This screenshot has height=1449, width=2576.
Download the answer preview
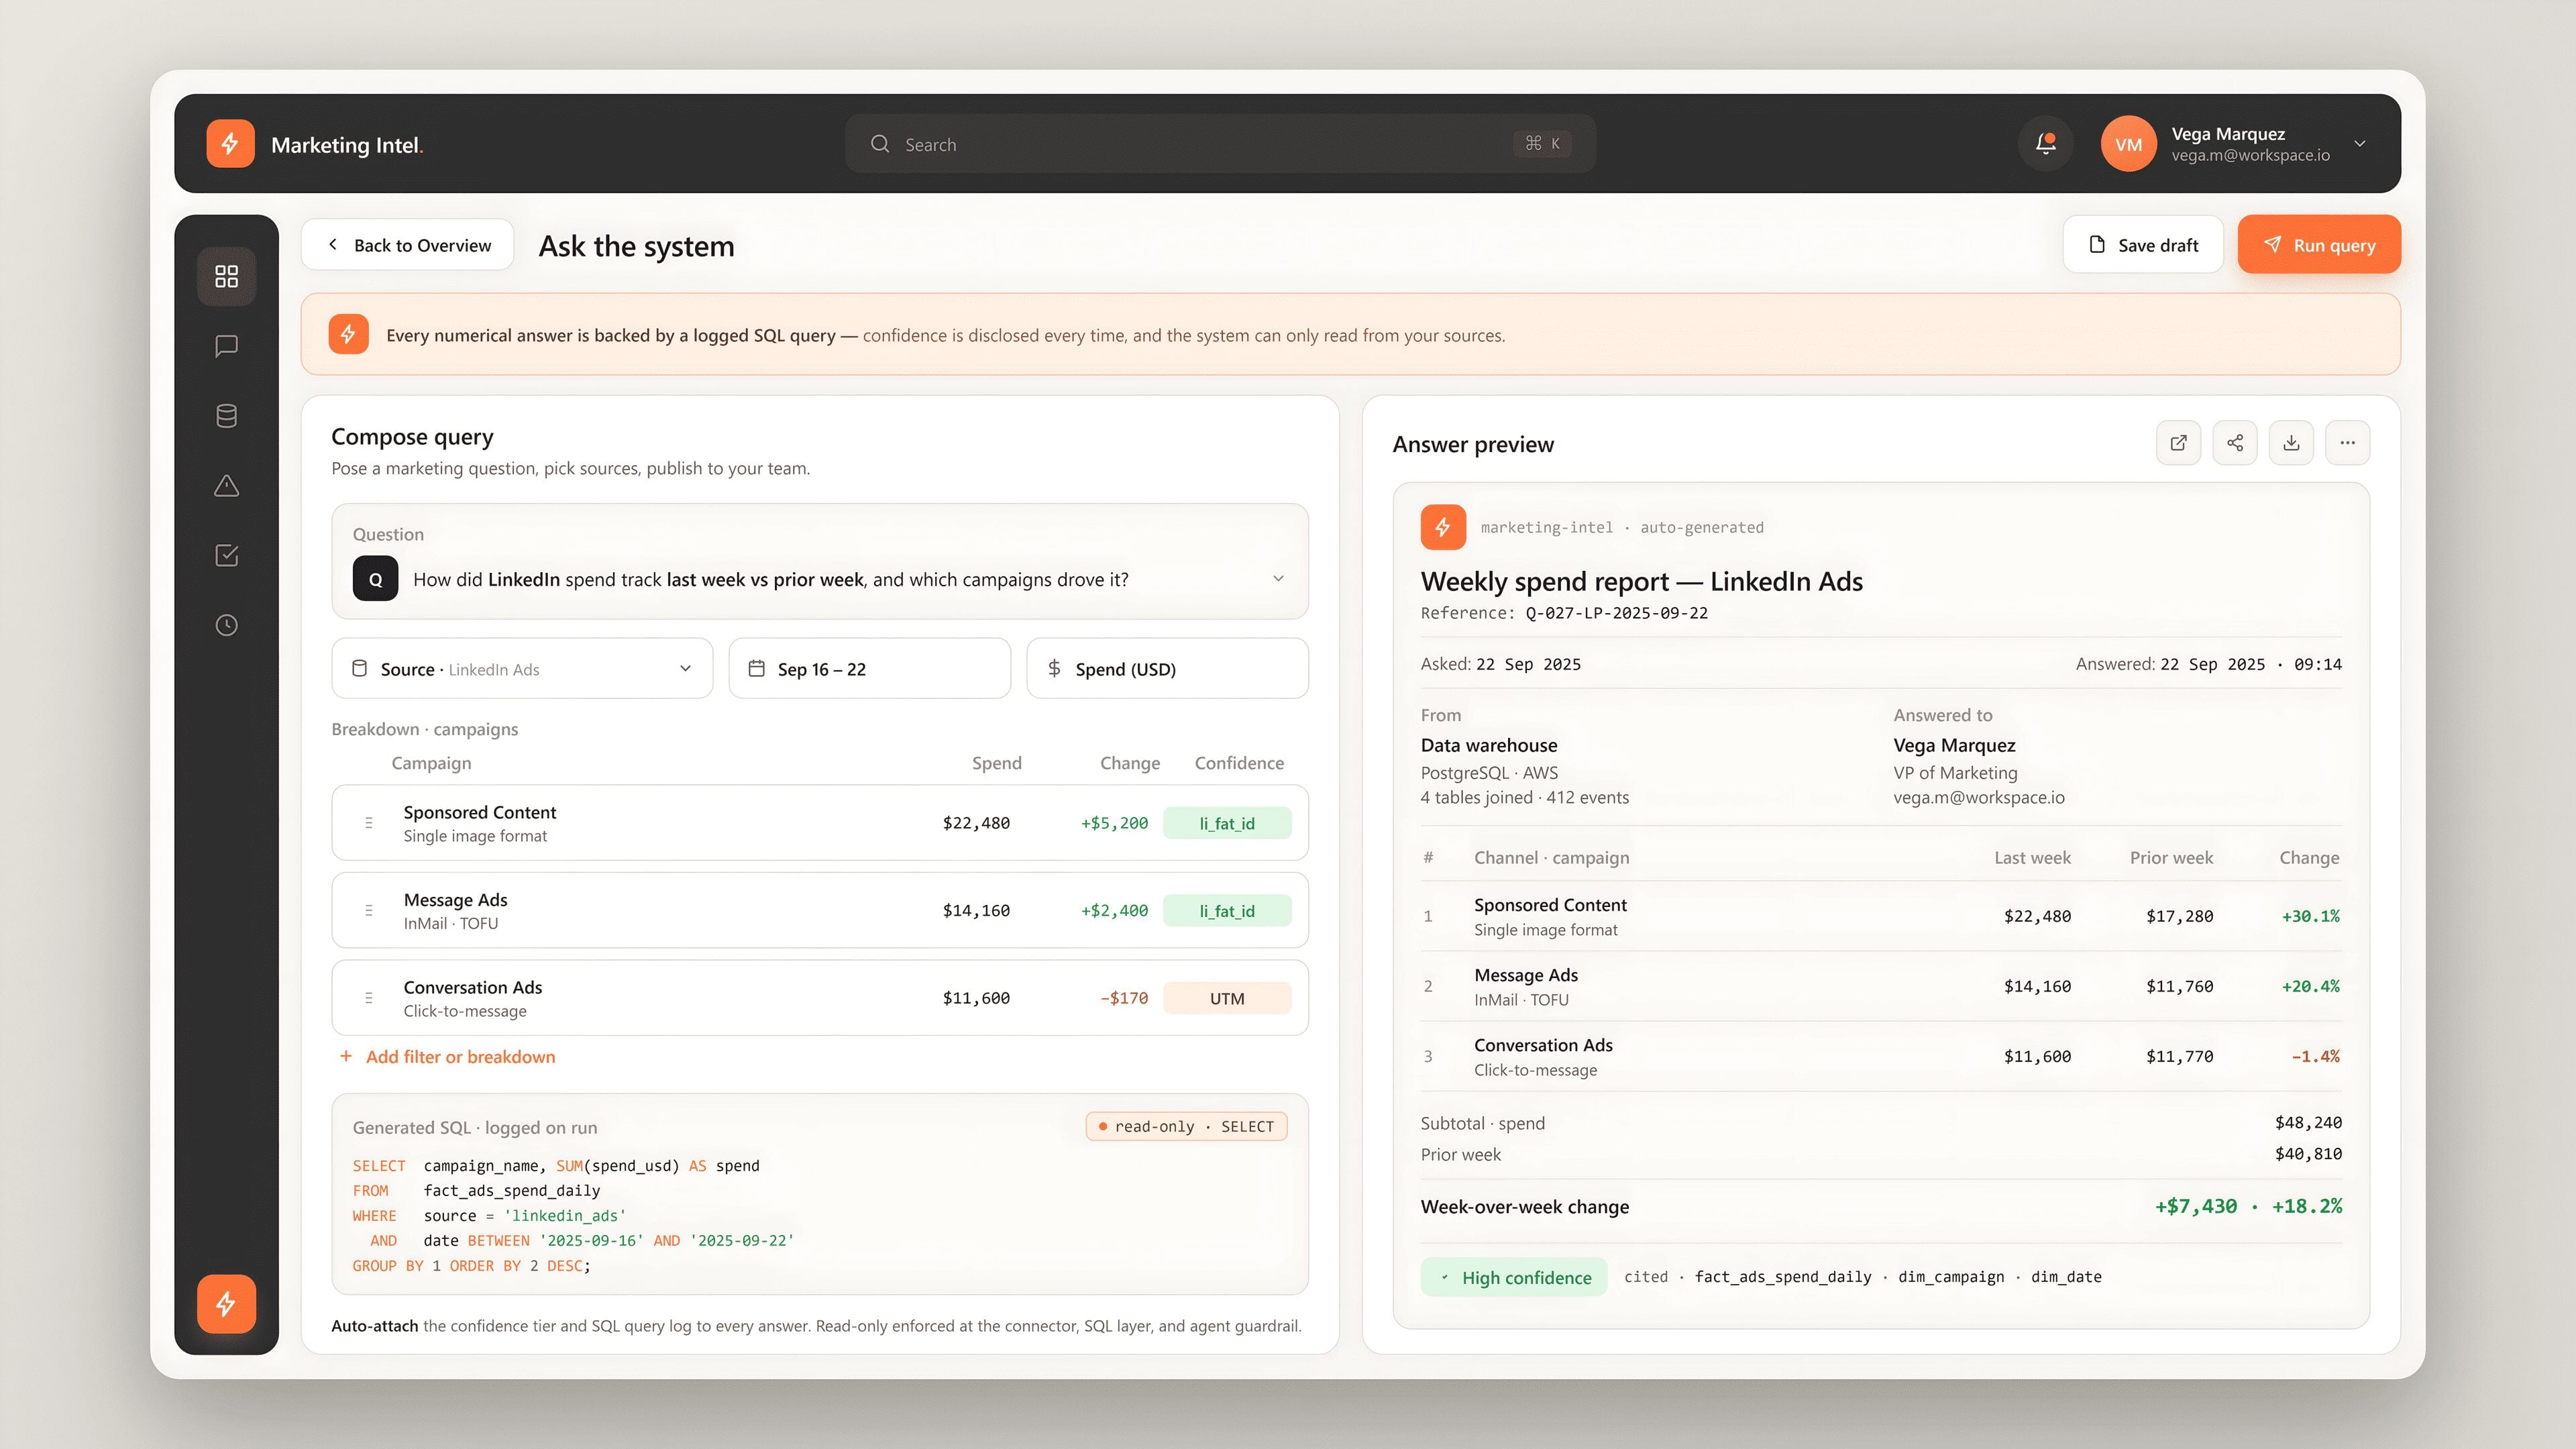click(2291, 443)
